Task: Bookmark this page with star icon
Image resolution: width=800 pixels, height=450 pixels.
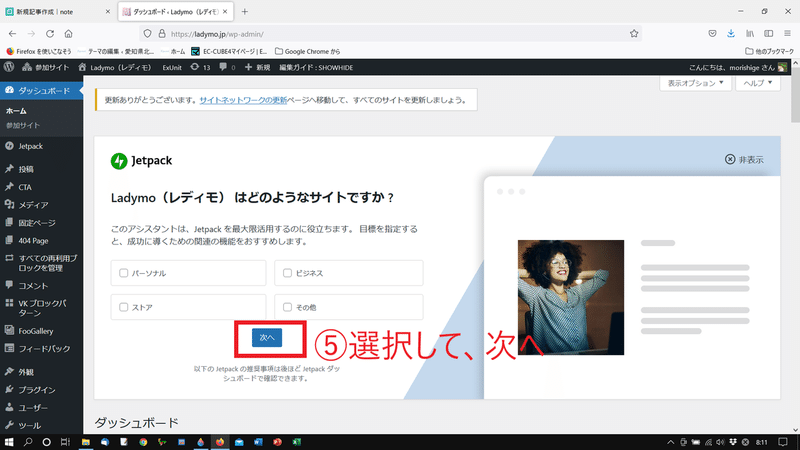Action: click(634, 34)
